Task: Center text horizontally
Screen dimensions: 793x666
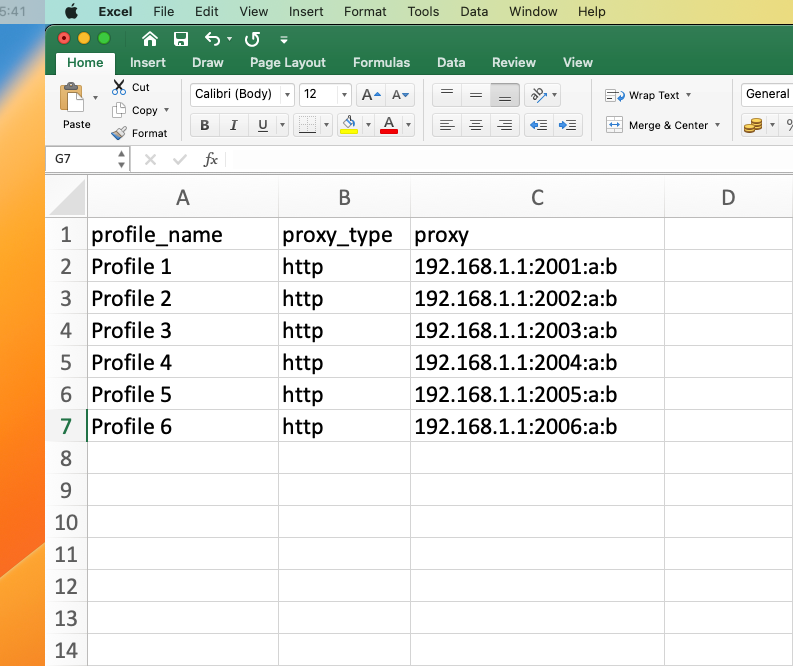Action: pos(475,125)
